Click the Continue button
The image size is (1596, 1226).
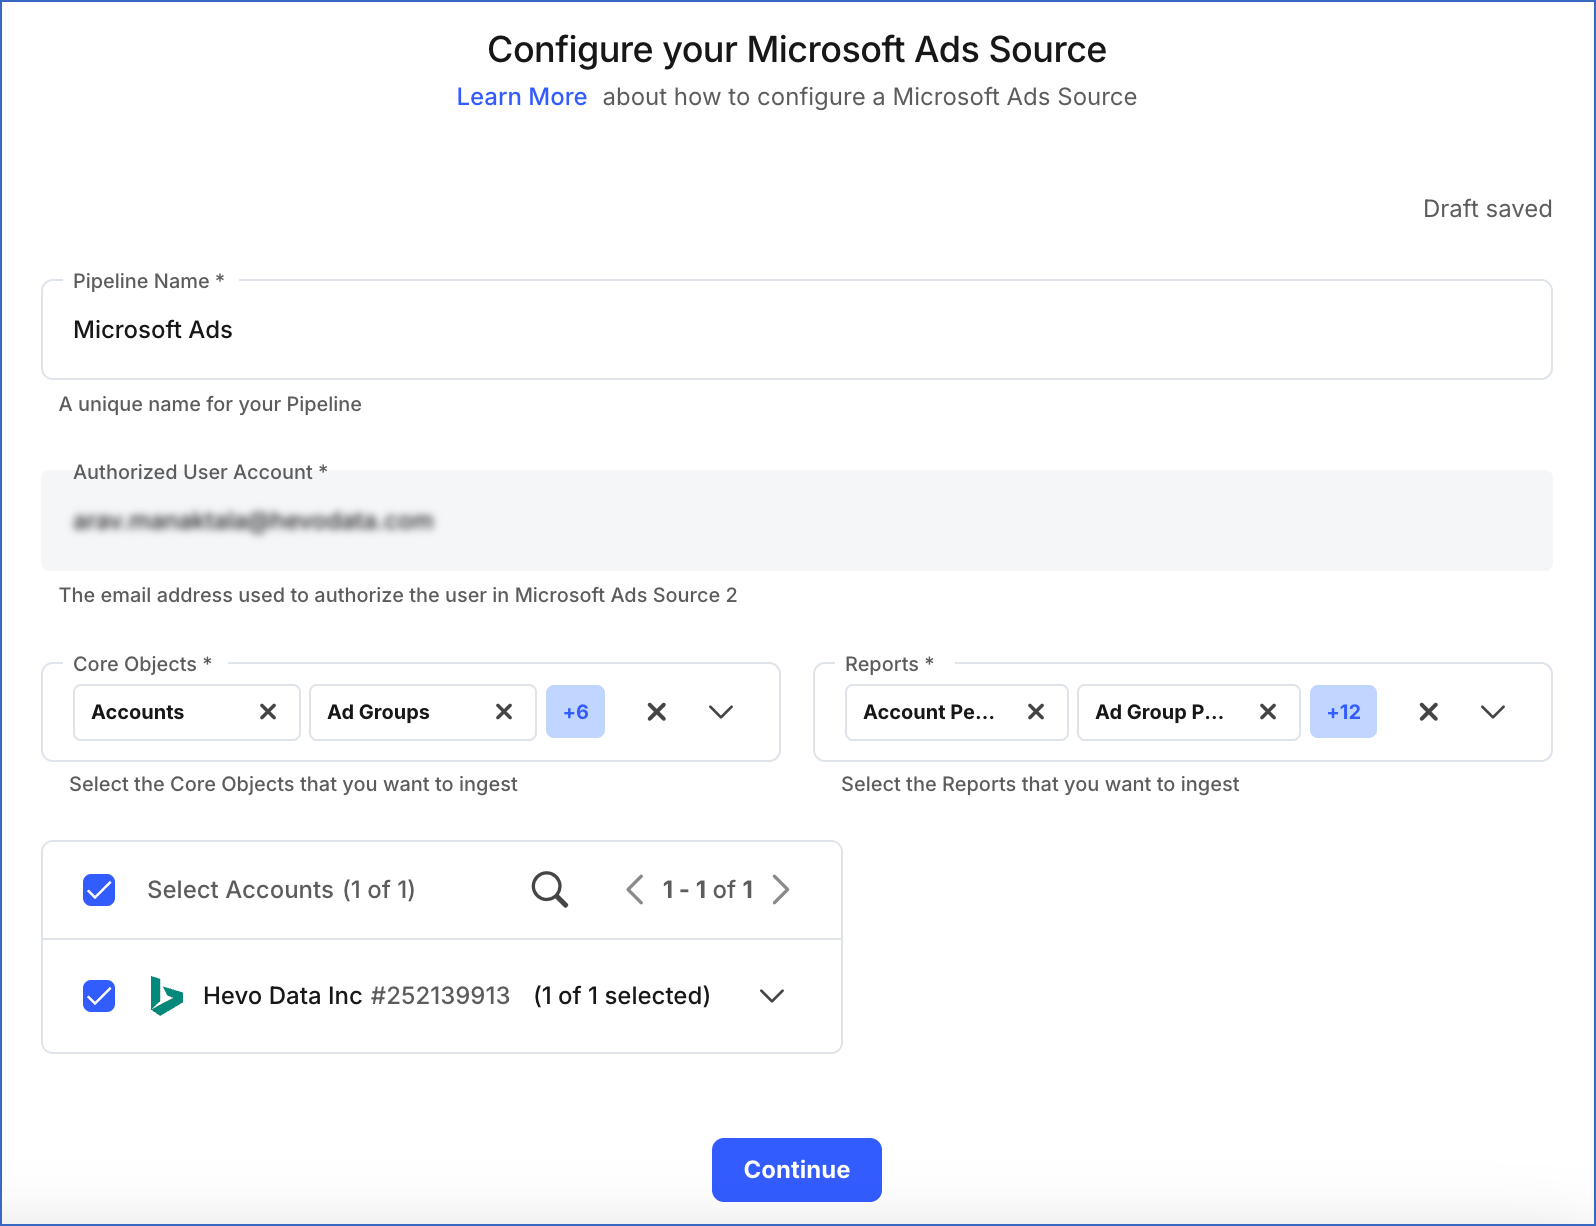click(797, 1170)
